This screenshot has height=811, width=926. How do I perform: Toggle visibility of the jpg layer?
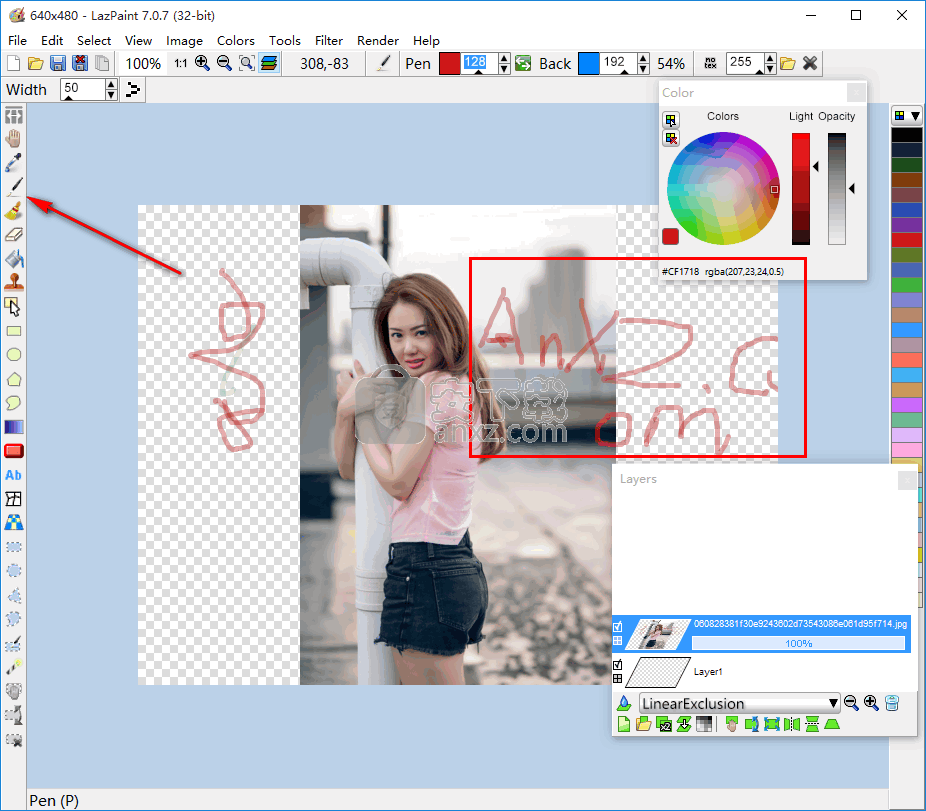[618, 627]
